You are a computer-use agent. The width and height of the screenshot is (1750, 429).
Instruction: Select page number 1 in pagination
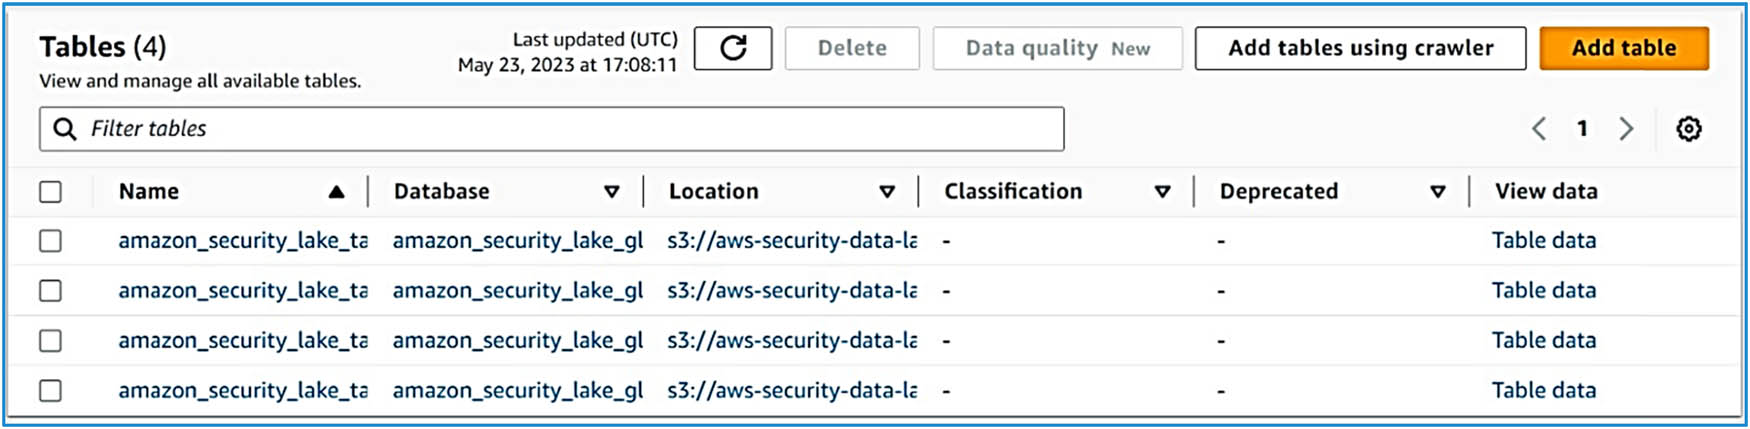[1582, 129]
